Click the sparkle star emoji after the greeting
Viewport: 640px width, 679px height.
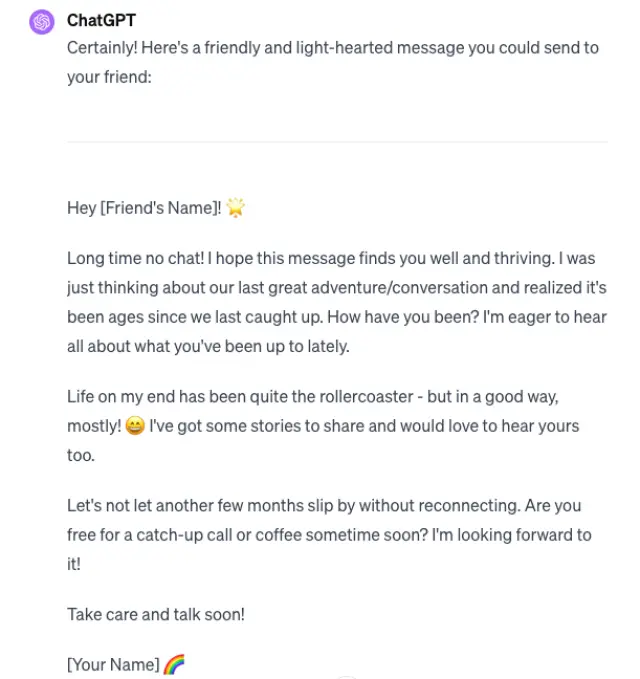coord(236,208)
